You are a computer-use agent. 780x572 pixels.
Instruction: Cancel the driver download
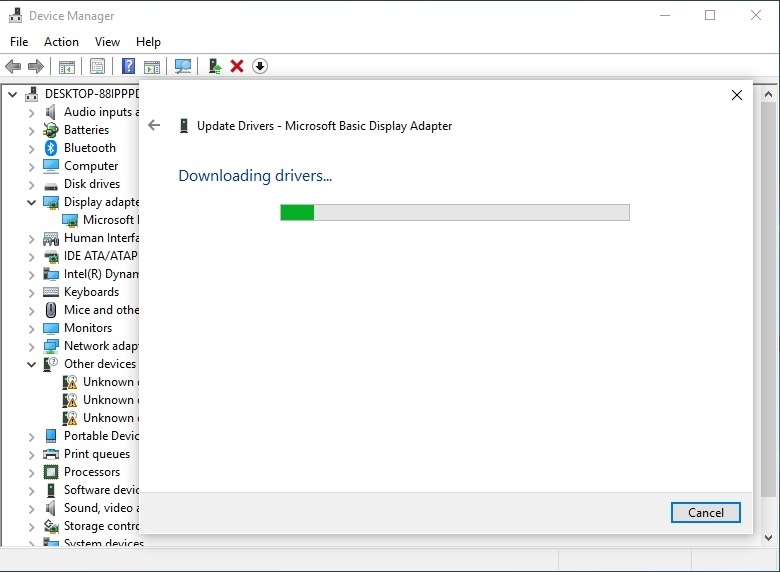705,512
